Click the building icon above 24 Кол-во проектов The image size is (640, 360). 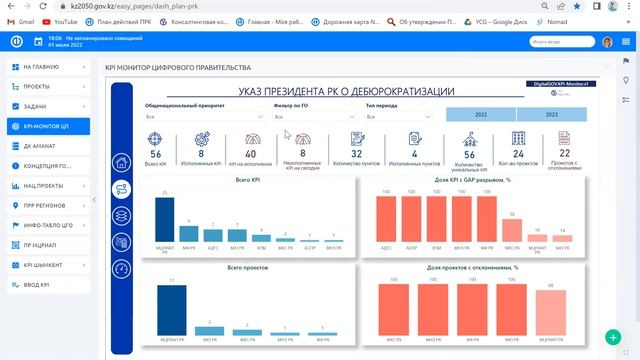click(518, 138)
